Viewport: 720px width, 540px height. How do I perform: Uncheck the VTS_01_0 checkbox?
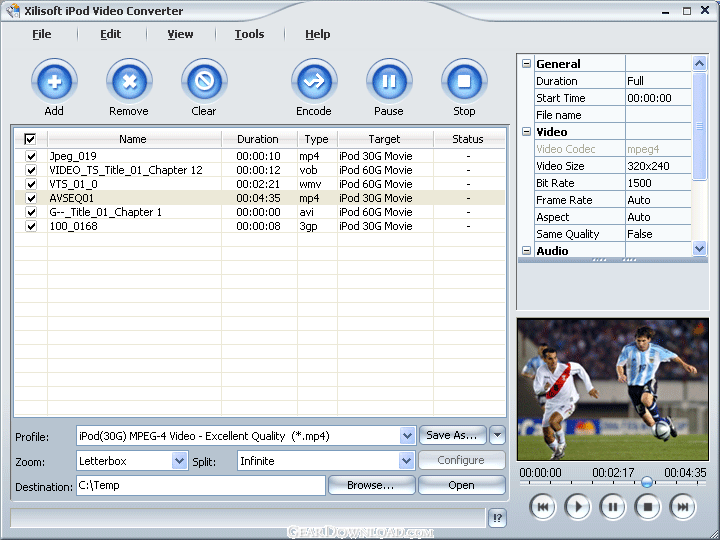point(31,184)
